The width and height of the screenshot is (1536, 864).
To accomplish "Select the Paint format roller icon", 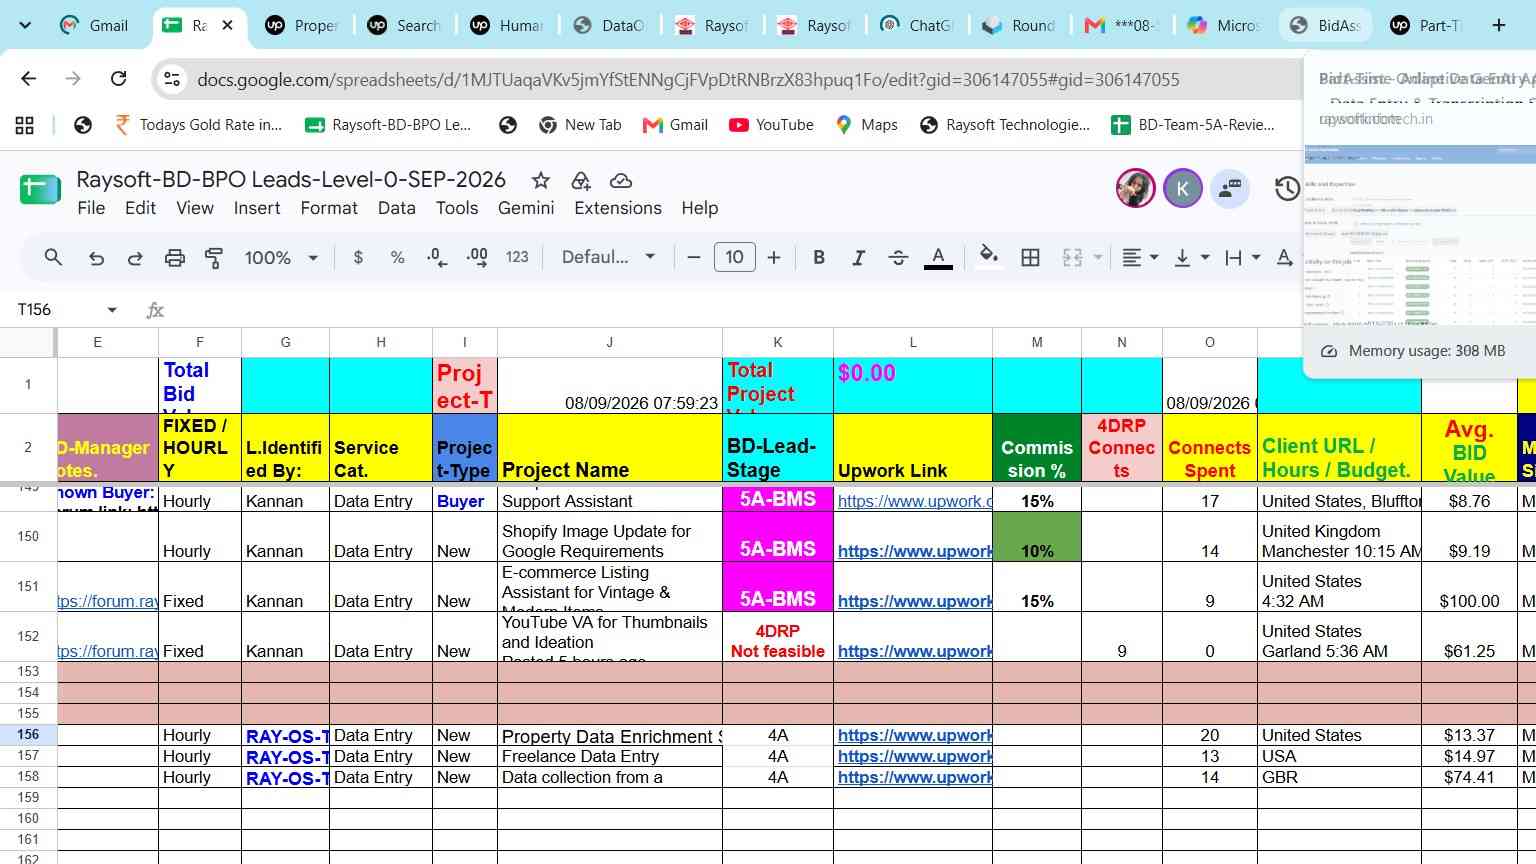I will [x=214, y=258].
